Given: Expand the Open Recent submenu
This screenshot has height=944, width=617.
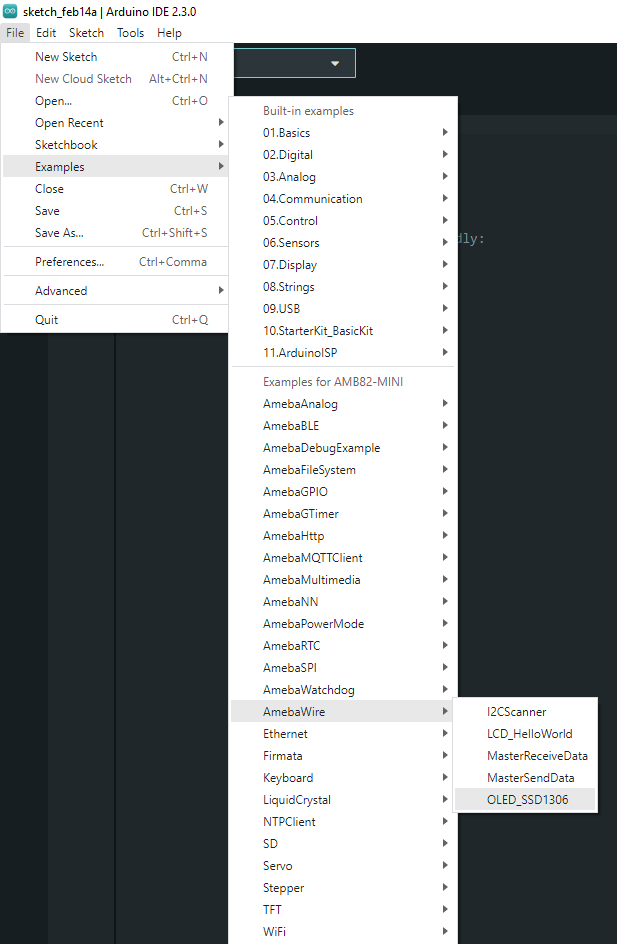Looking at the screenshot, I should pyautogui.click(x=69, y=123).
